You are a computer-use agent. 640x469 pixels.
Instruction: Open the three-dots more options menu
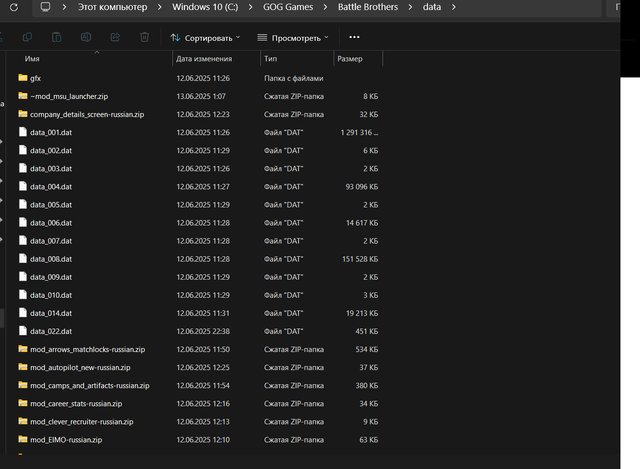pyautogui.click(x=354, y=37)
